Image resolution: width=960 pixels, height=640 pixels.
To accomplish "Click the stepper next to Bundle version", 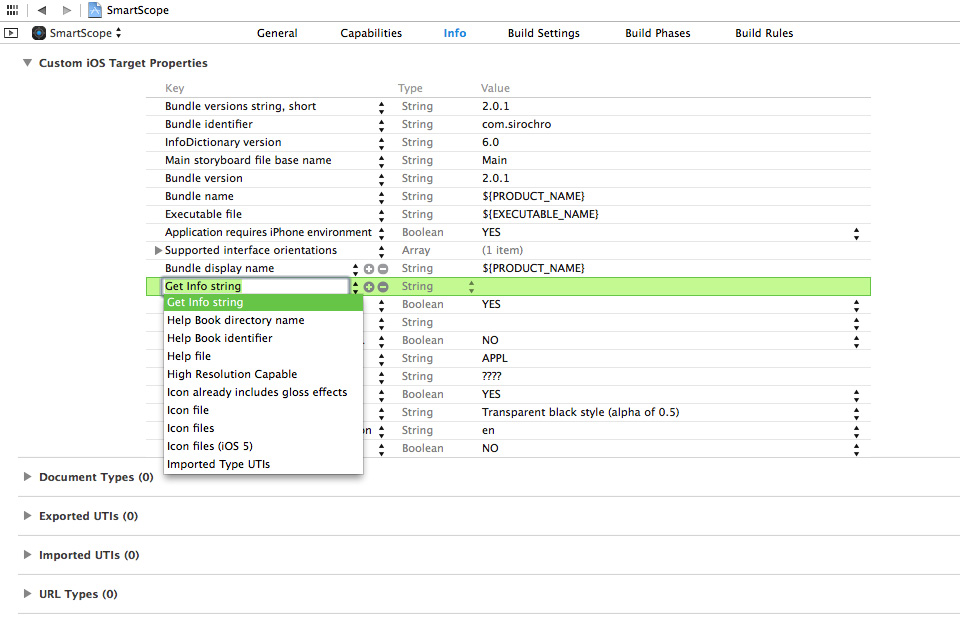I will (x=380, y=178).
